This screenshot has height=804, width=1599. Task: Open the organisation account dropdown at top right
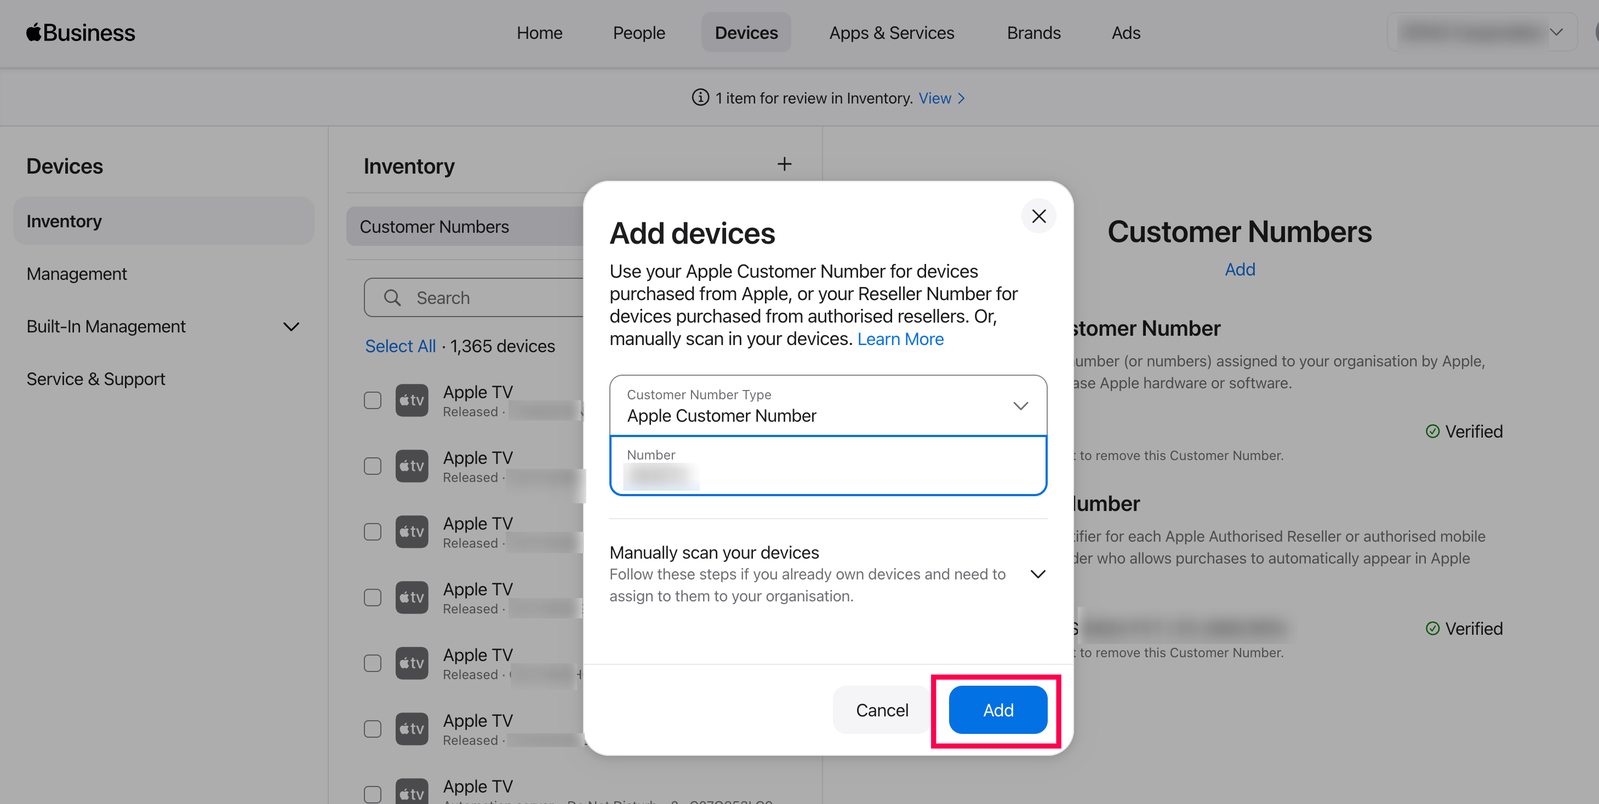[1482, 32]
